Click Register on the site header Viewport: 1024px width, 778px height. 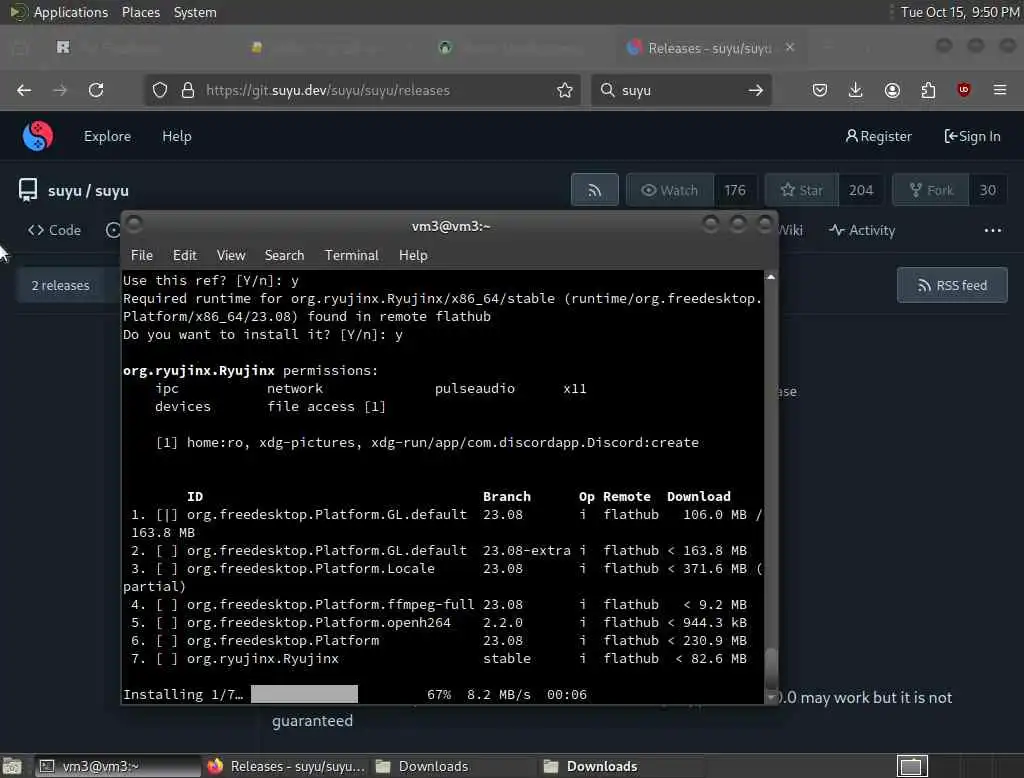click(x=878, y=136)
